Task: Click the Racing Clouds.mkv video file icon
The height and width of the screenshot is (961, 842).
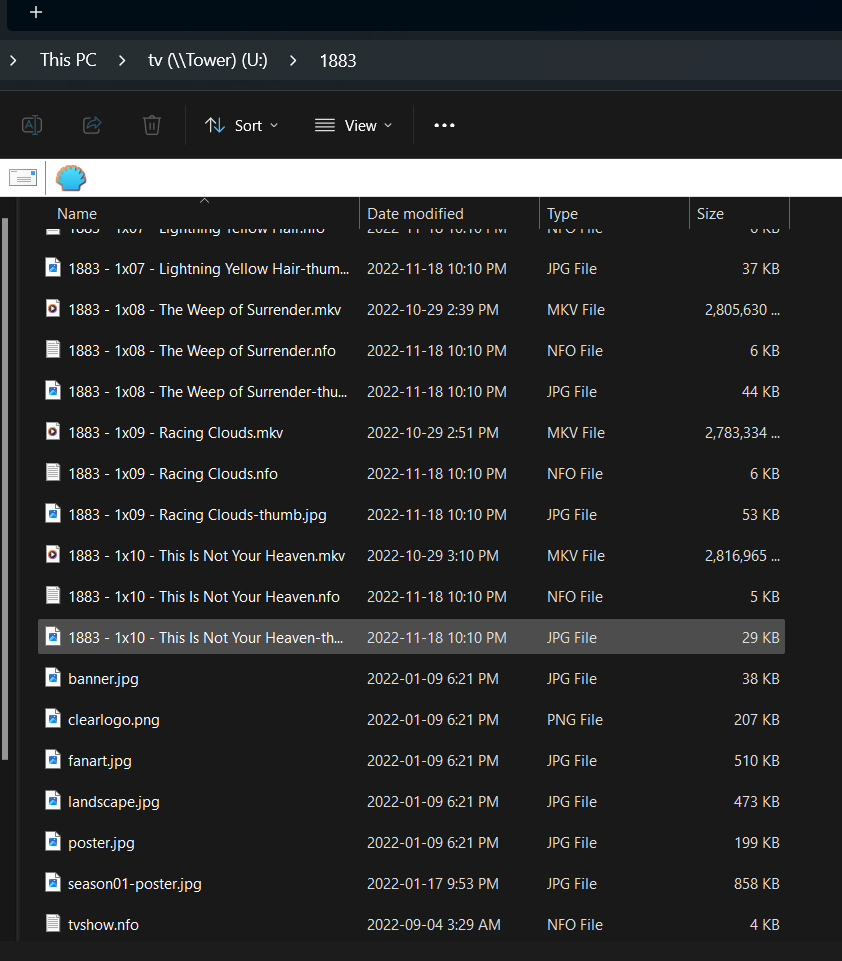Action: click(x=53, y=433)
